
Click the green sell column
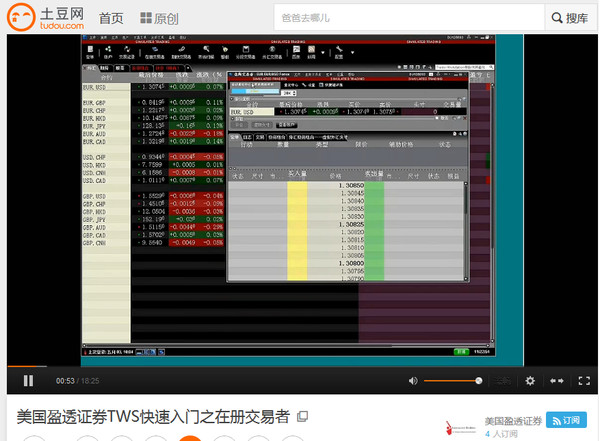coord(374,231)
